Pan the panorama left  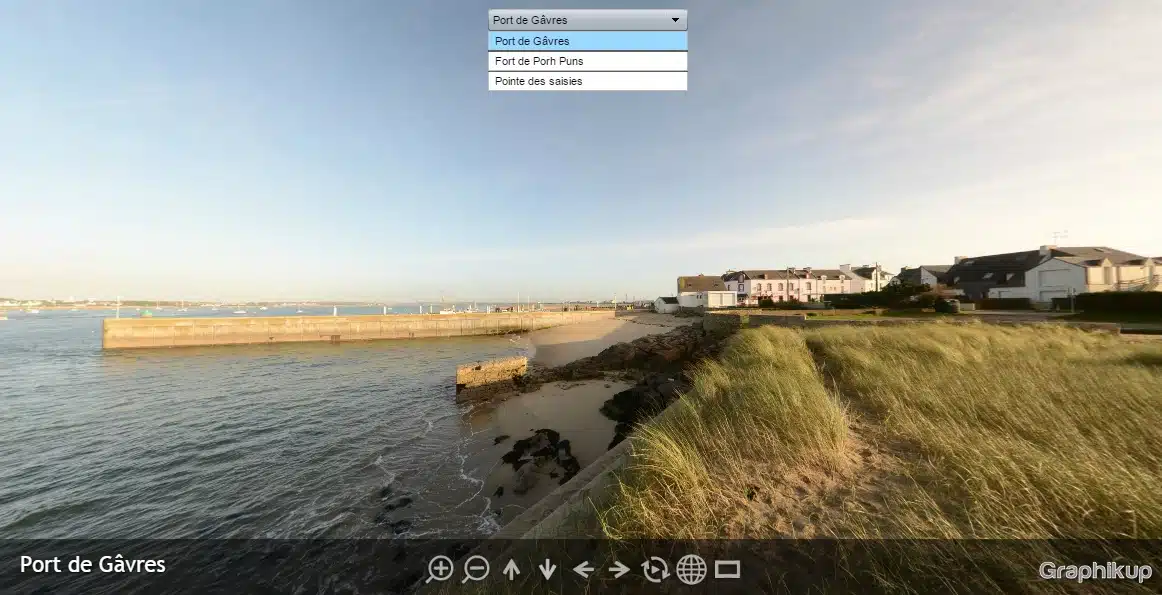point(583,569)
